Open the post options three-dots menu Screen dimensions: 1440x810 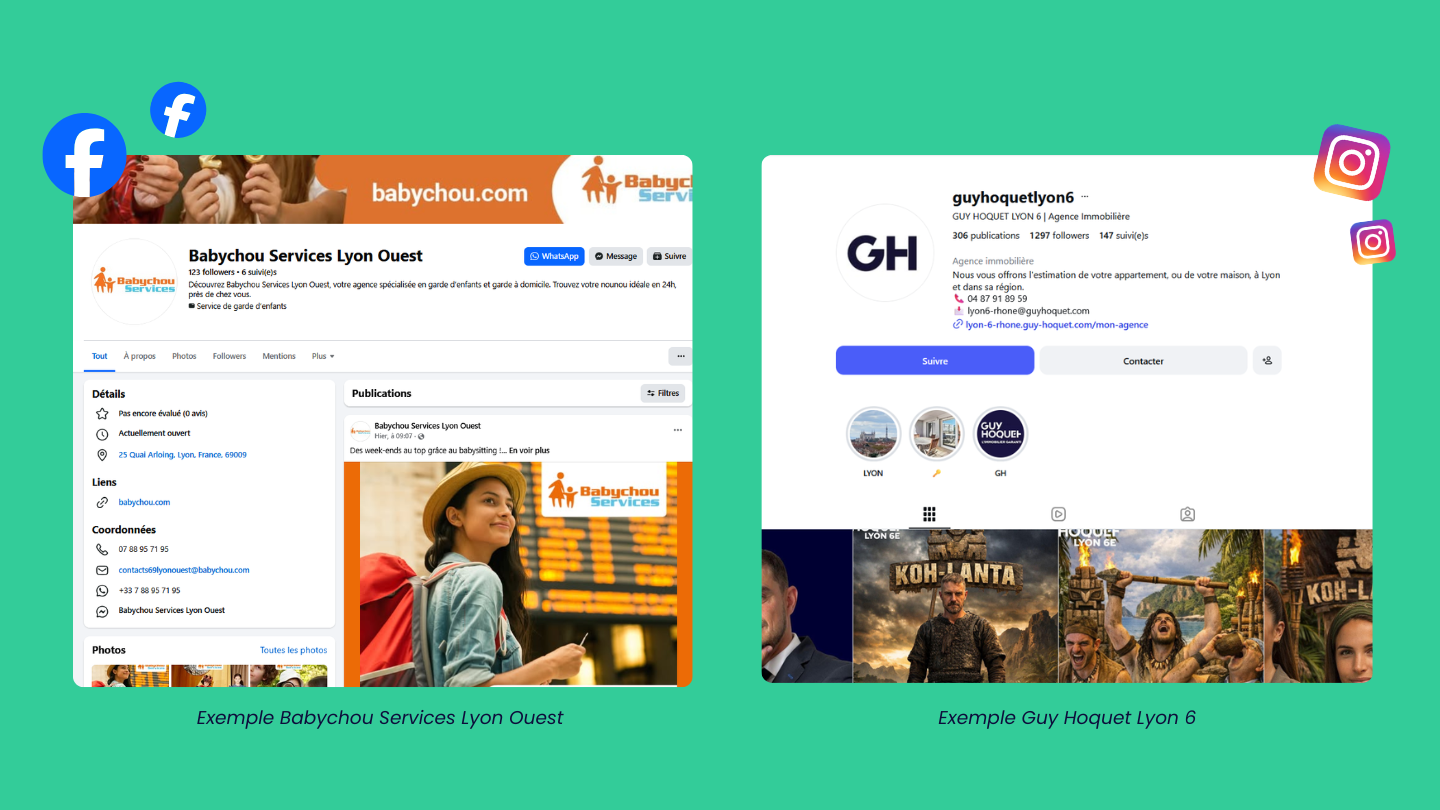click(677, 430)
